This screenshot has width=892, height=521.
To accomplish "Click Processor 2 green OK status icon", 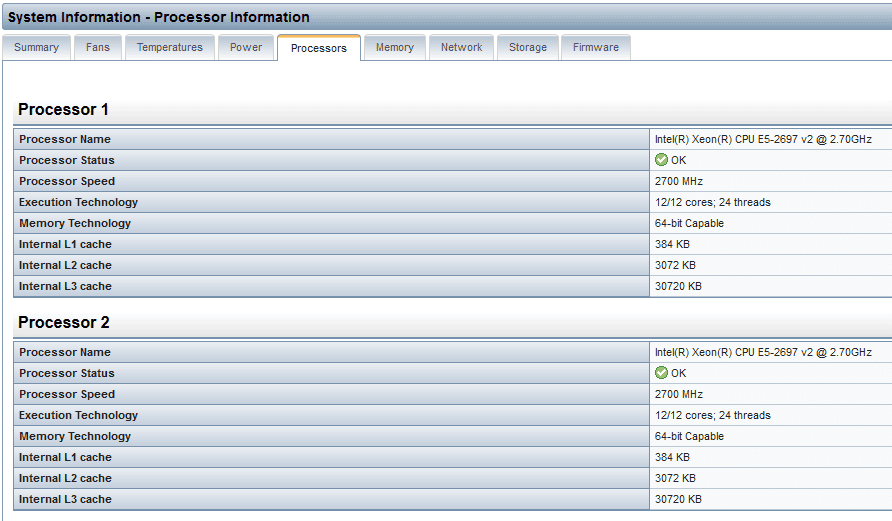I will pos(661,373).
